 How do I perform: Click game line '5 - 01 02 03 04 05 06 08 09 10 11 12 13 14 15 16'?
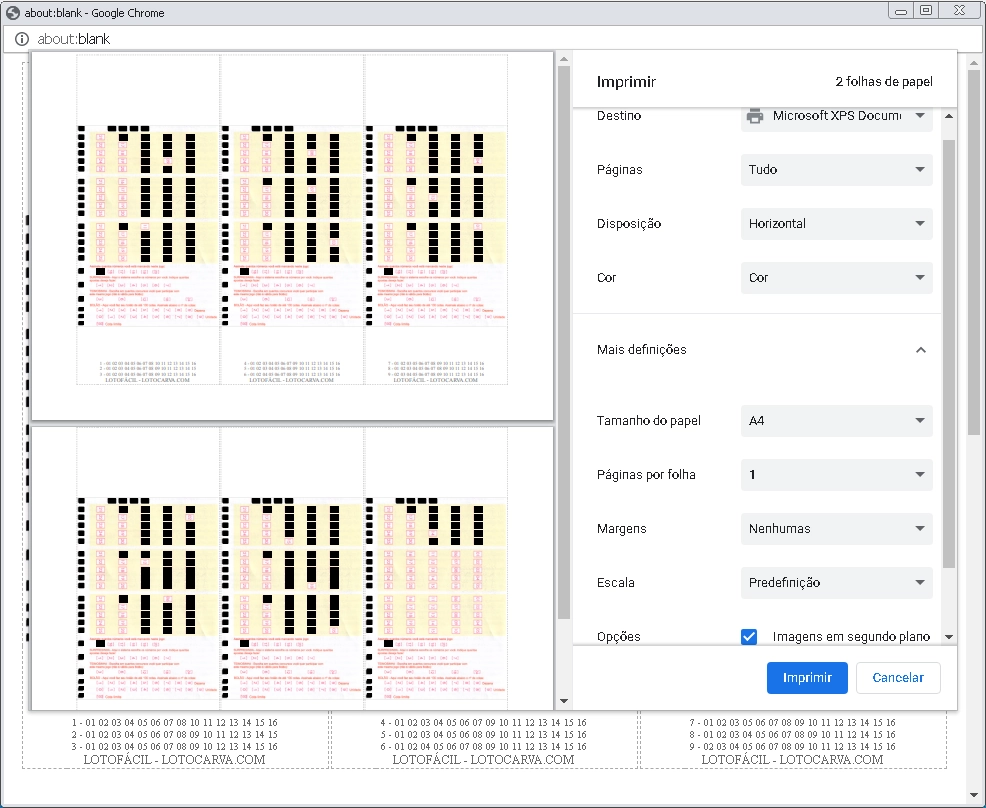coord(483,734)
